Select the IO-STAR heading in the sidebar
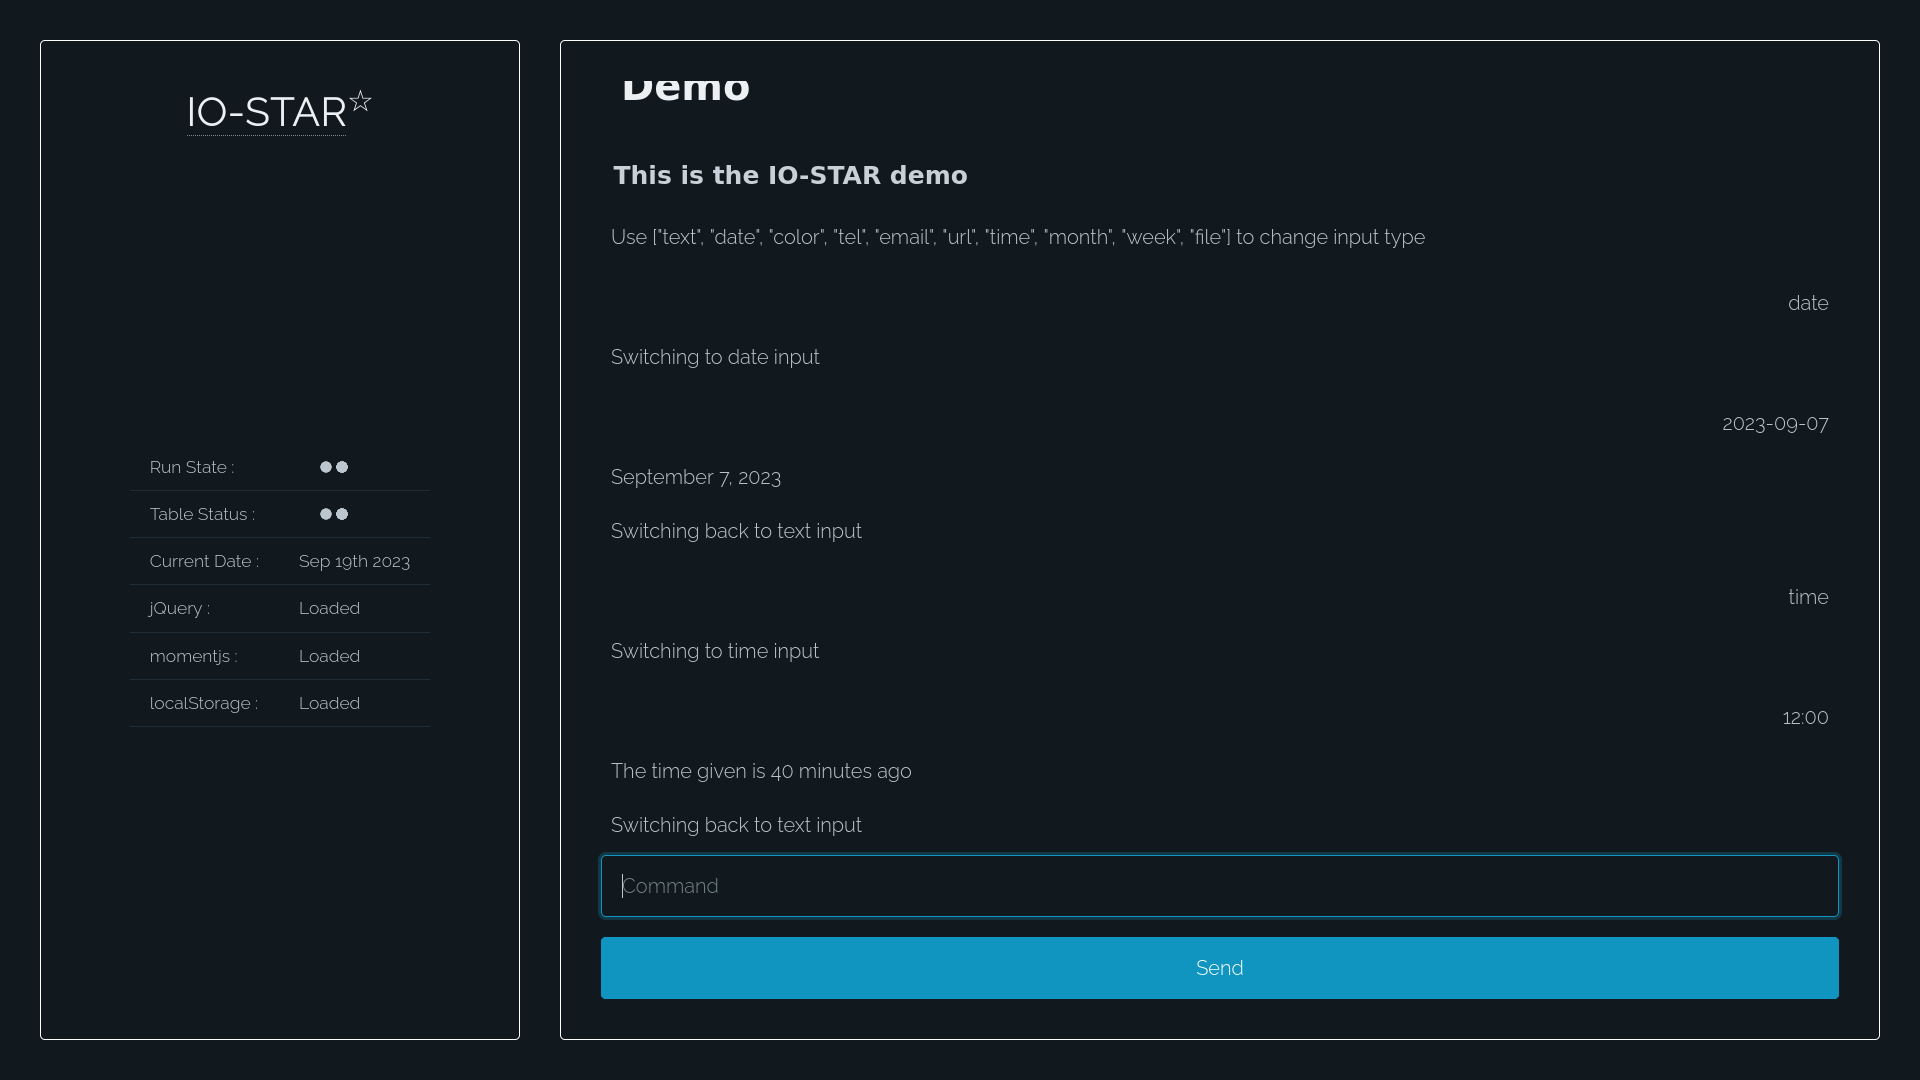The image size is (1920, 1080). (266, 113)
